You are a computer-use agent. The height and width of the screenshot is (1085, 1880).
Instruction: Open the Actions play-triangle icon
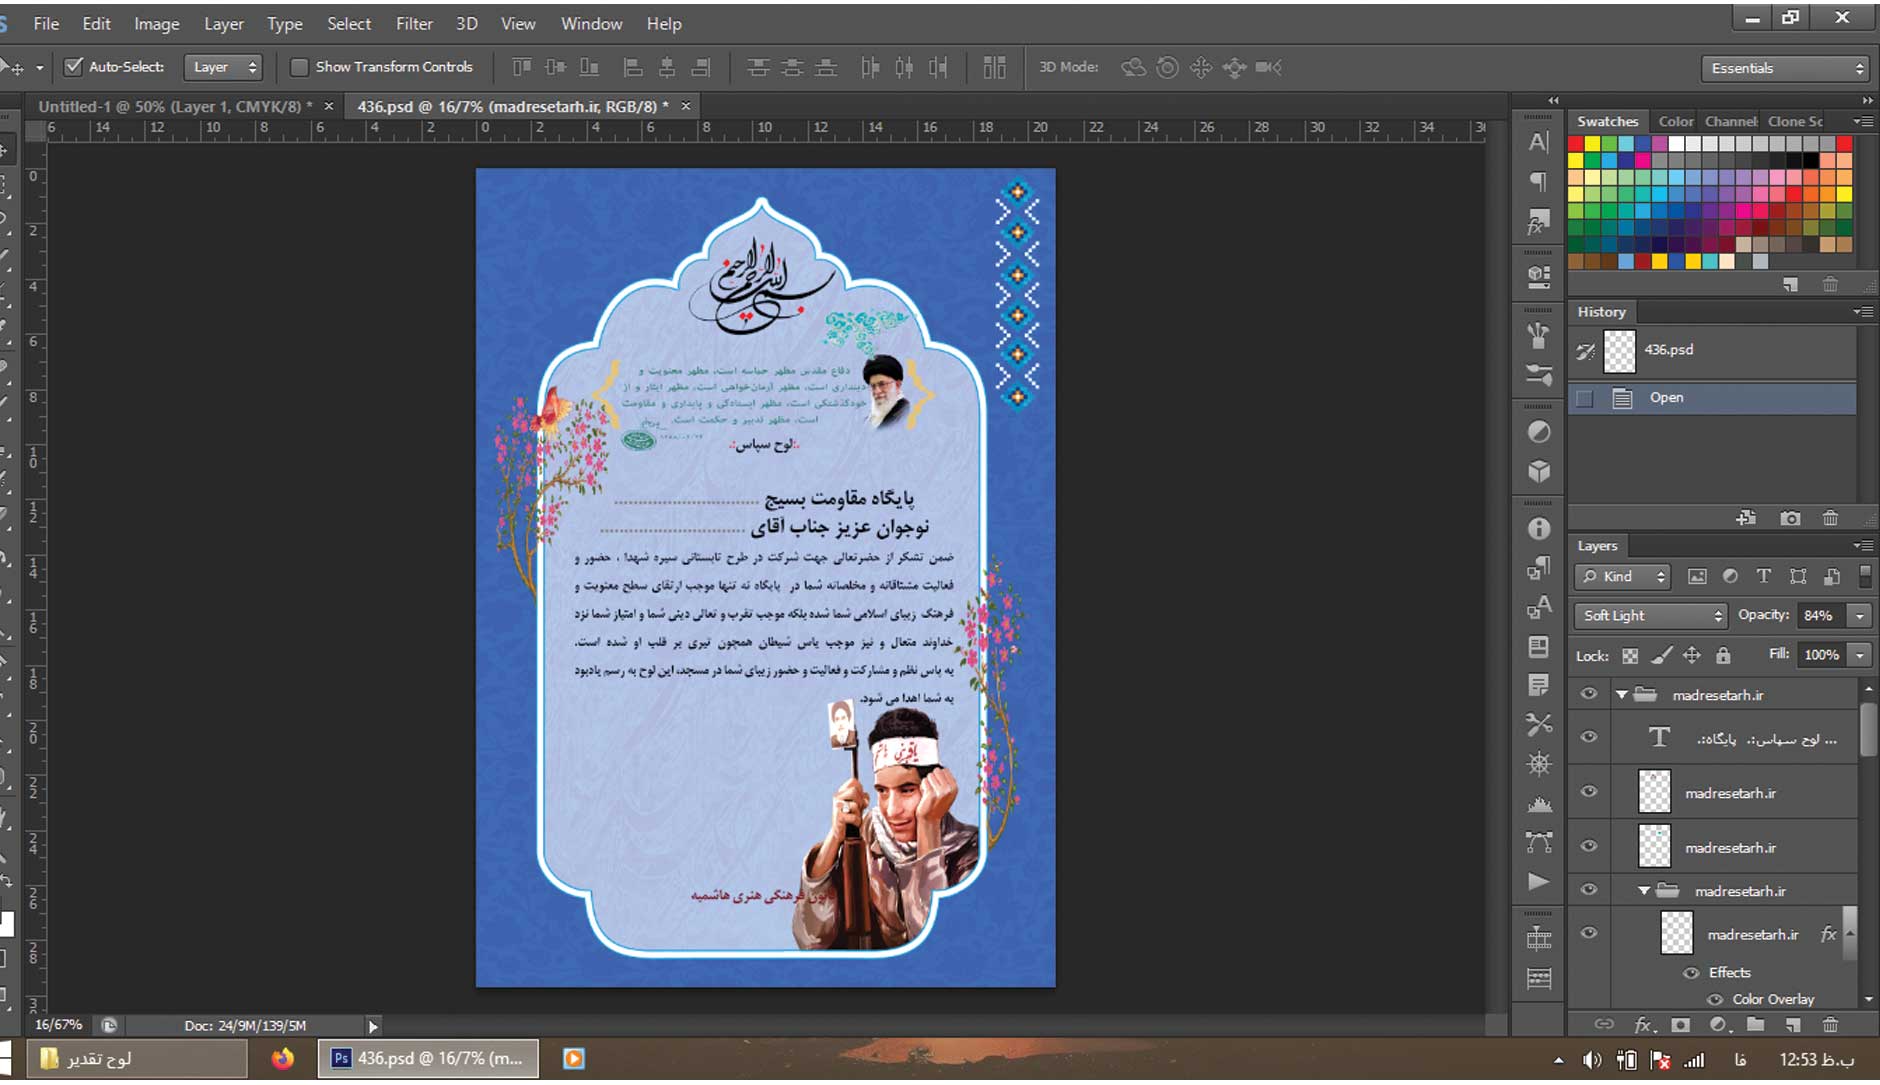pos(1539,881)
